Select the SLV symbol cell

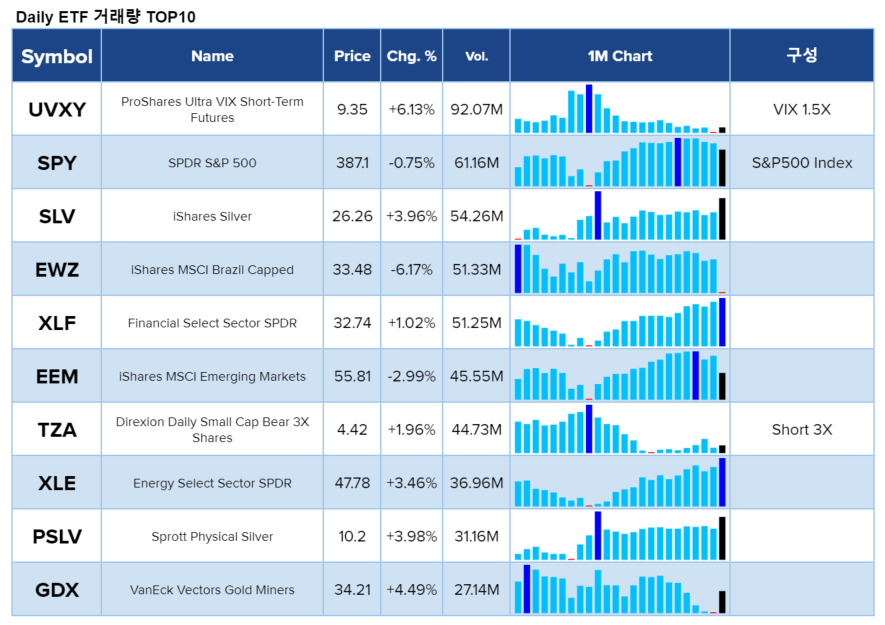point(56,216)
